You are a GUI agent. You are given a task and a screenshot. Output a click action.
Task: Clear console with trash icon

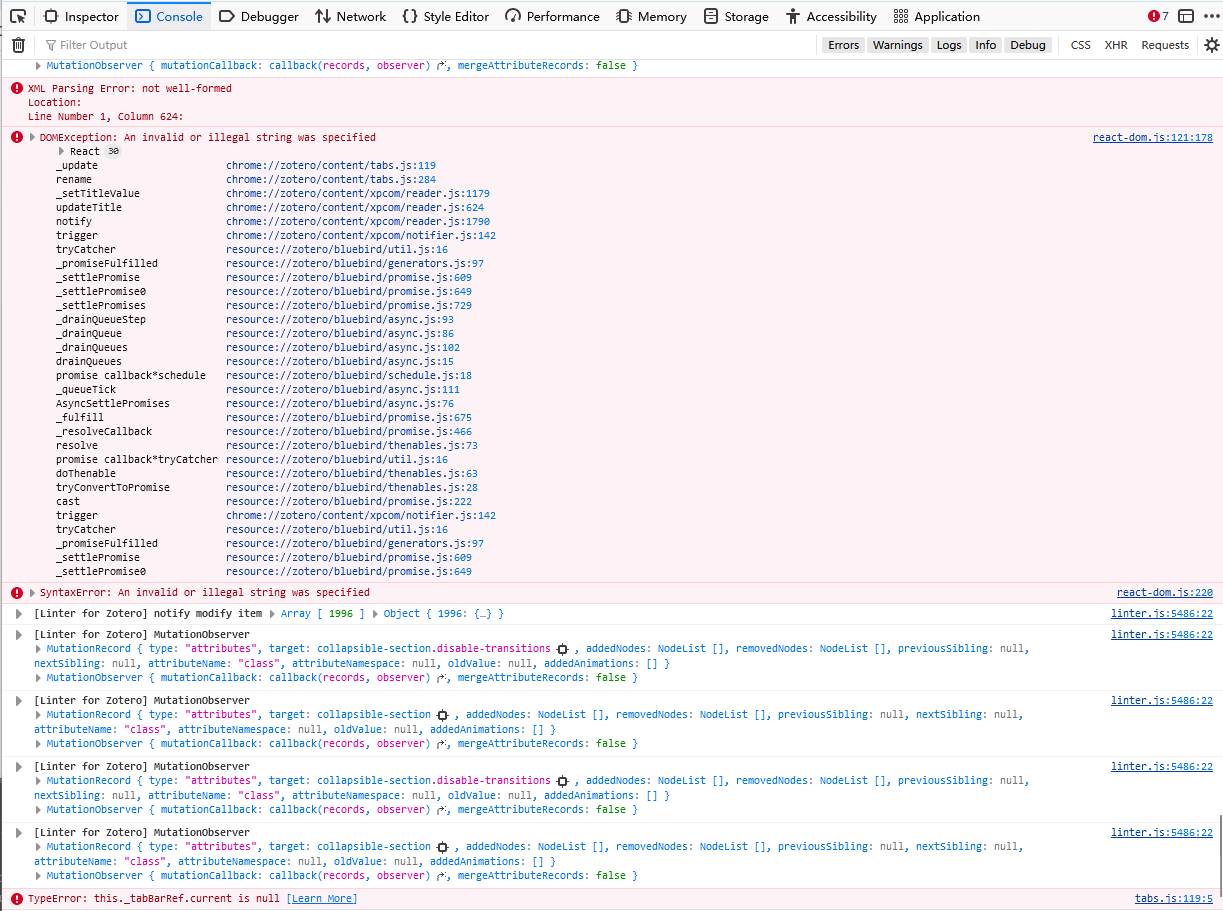click(x=18, y=45)
